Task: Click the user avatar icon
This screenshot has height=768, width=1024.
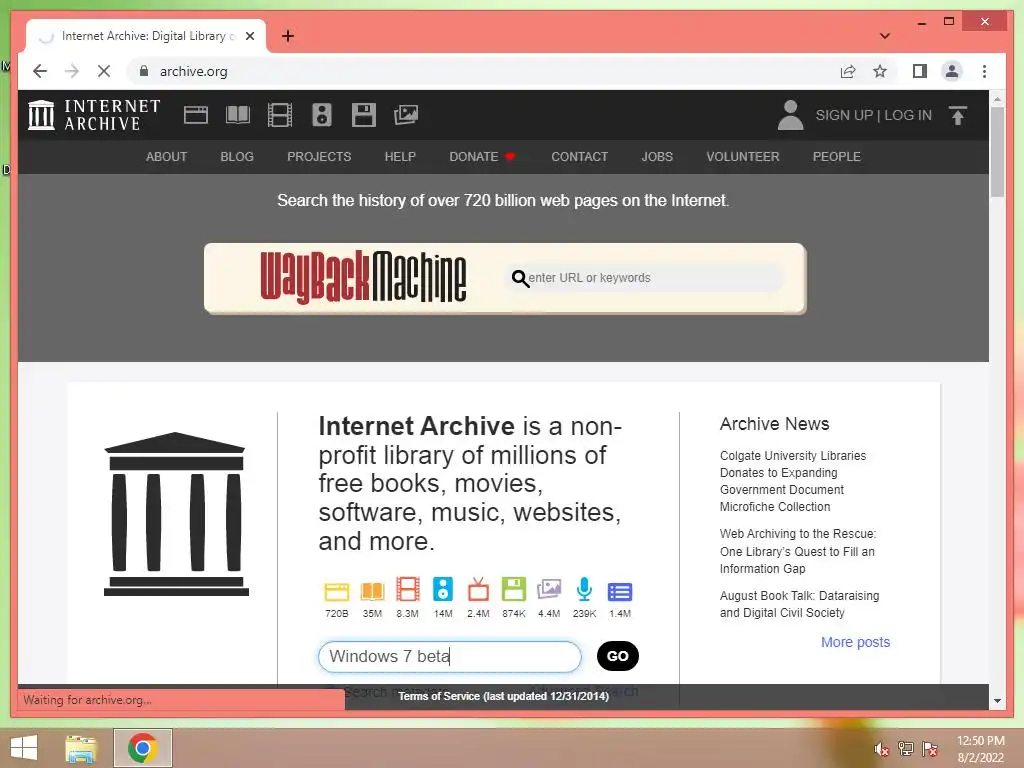Action: [x=790, y=115]
